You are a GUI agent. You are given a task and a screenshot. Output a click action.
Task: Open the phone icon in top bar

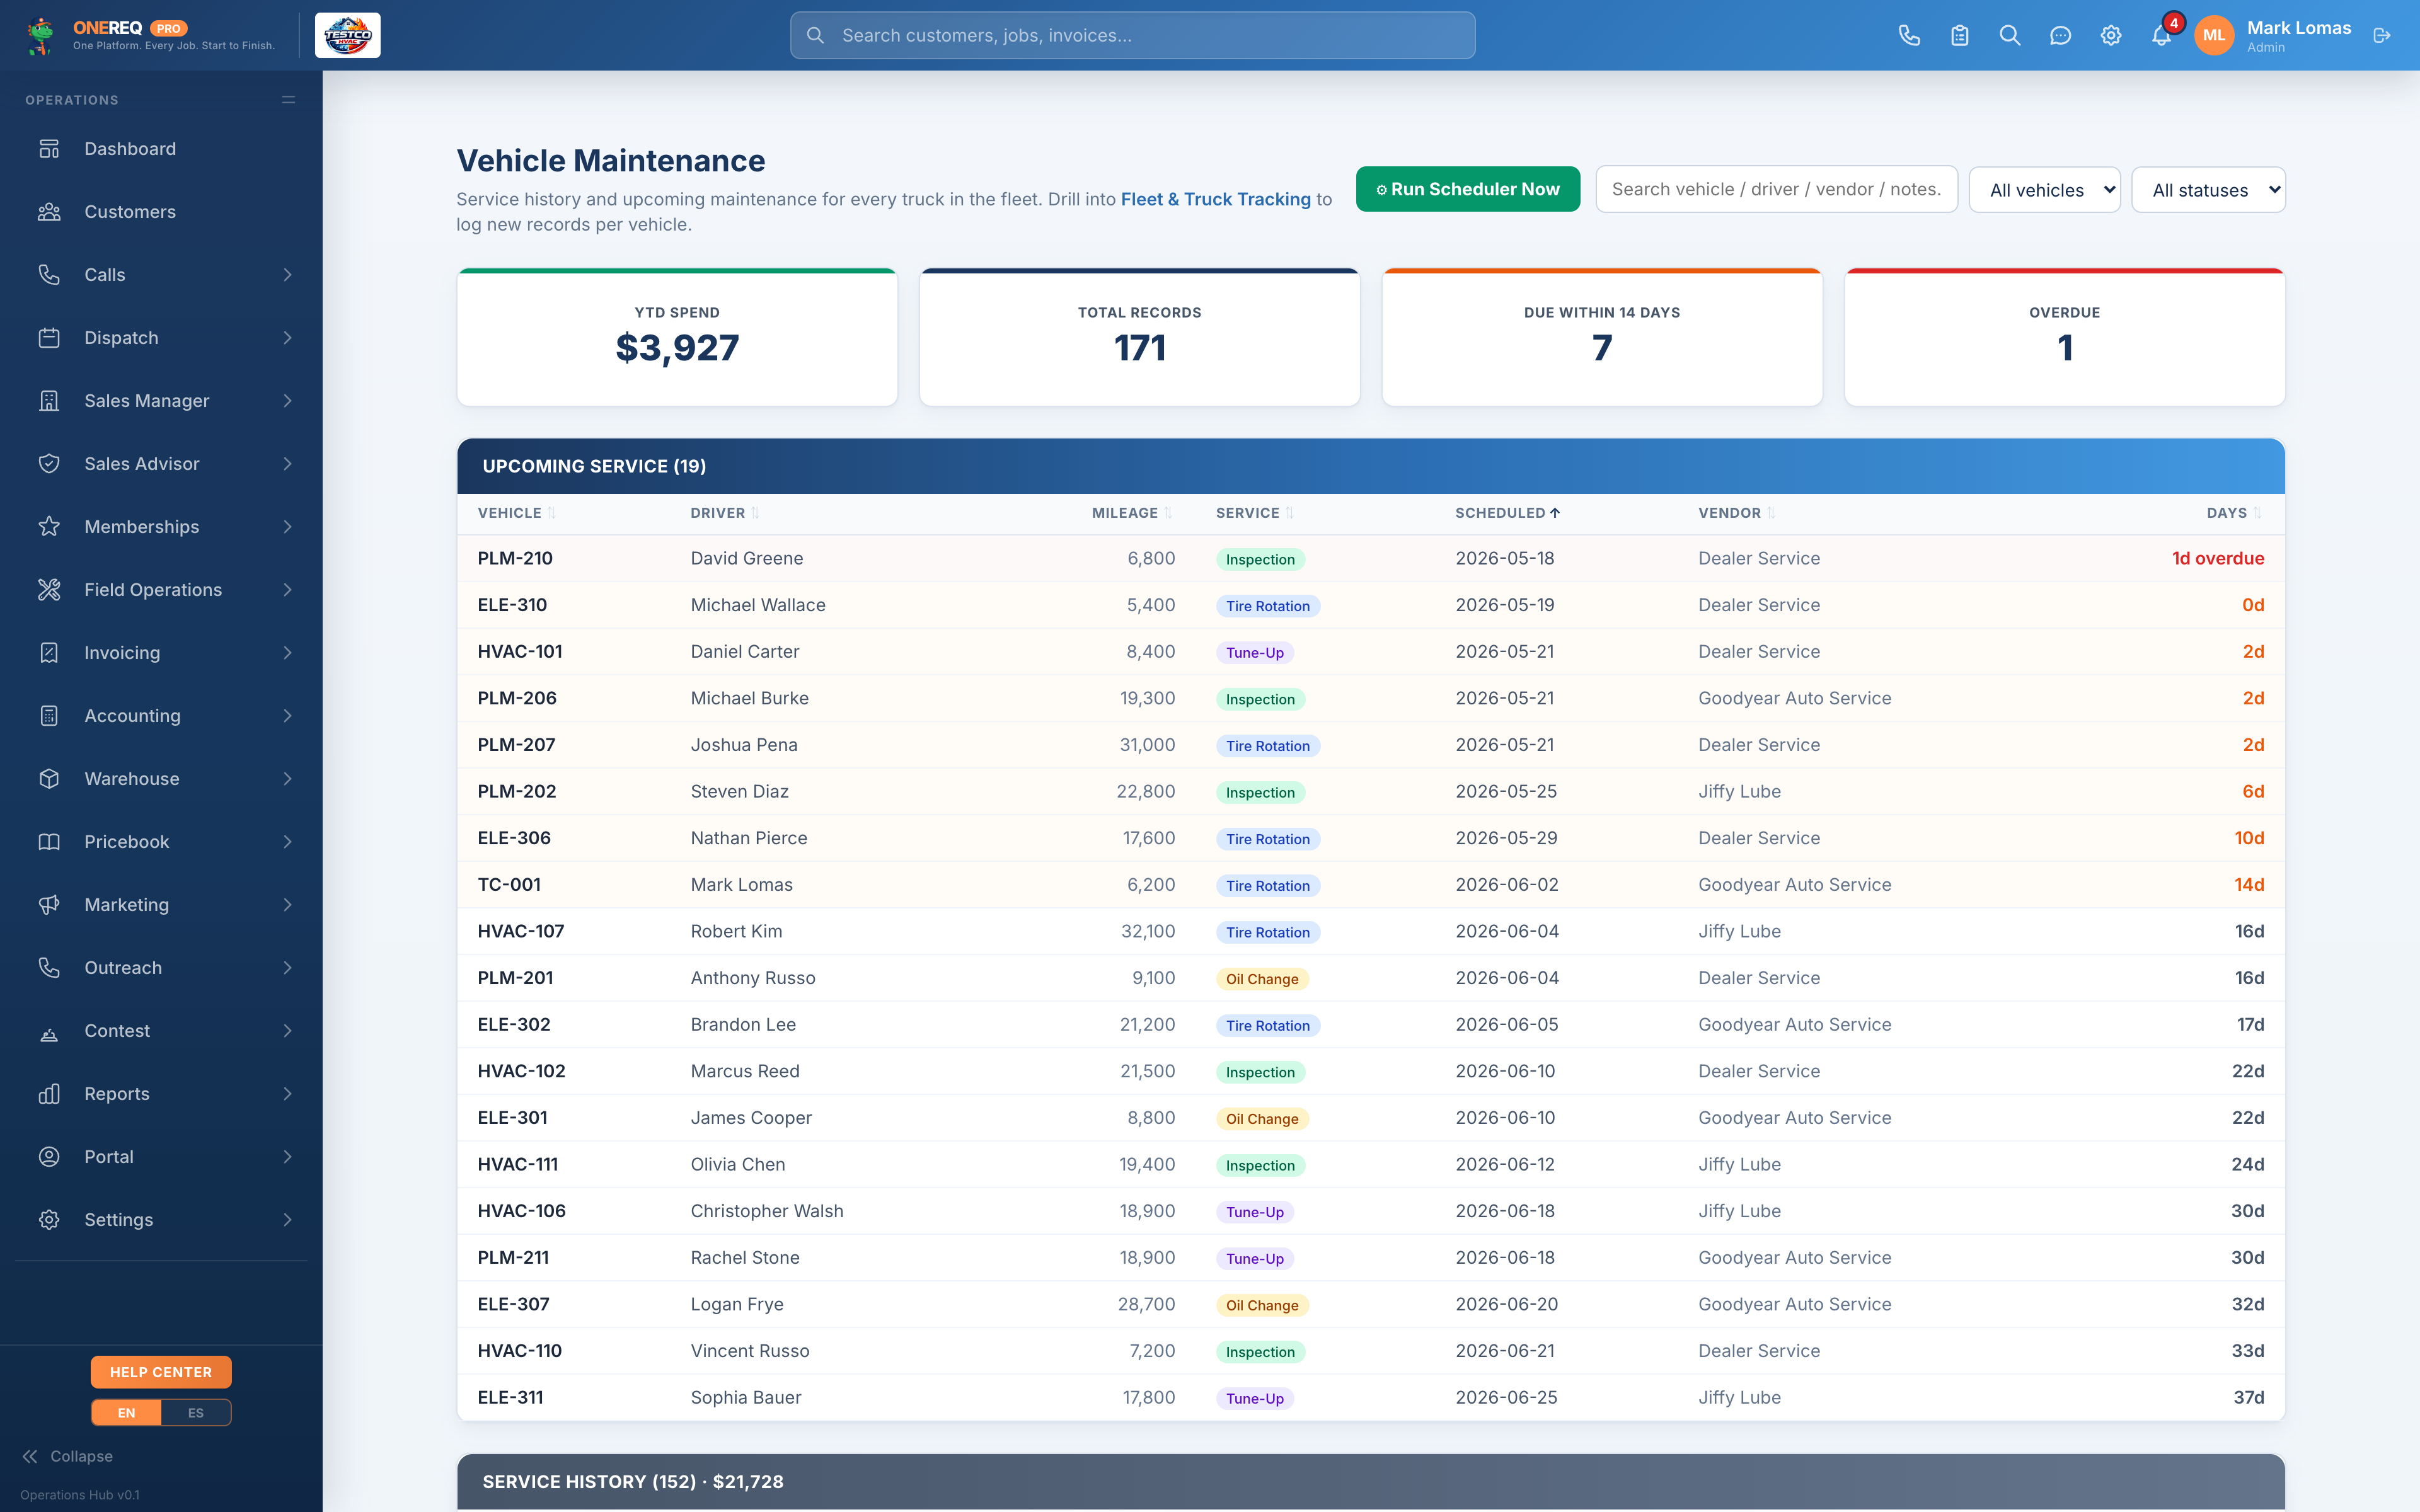tap(1909, 36)
